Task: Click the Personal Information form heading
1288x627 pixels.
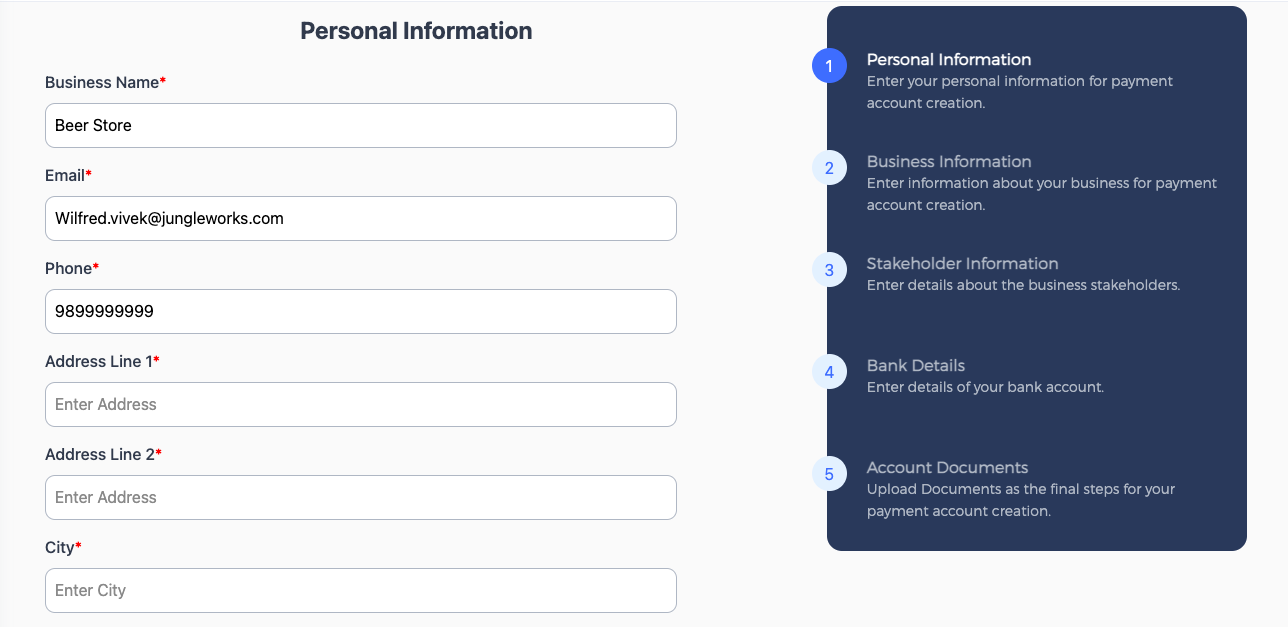Action: [416, 31]
